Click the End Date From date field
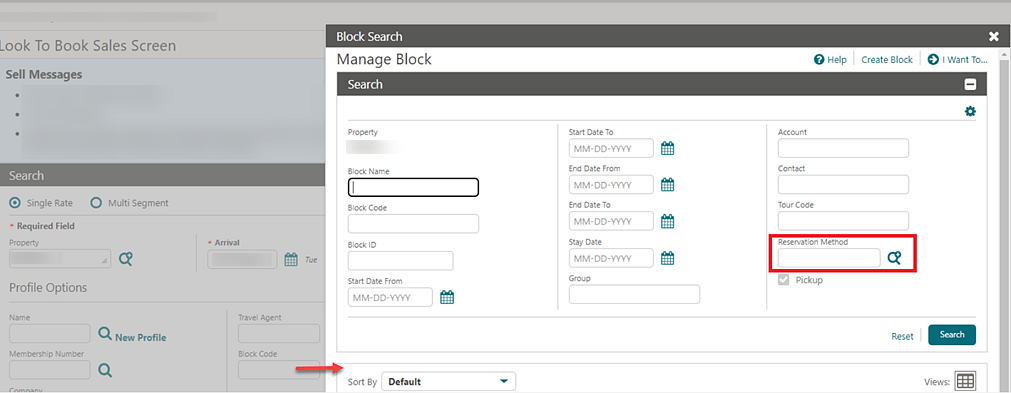The height and width of the screenshot is (393, 1011). point(611,185)
